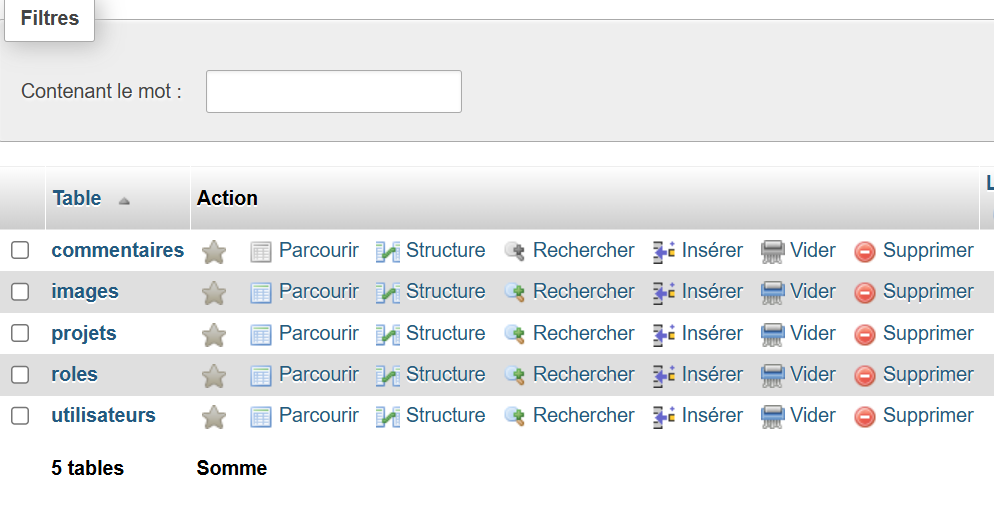This screenshot has height=517, width=994.
Task: Click the Vider icon in projets row
Action: click(x=772, y=334)
